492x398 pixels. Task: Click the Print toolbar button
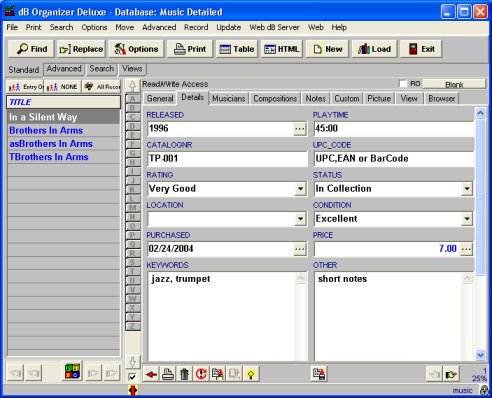[x=190, y=49]
